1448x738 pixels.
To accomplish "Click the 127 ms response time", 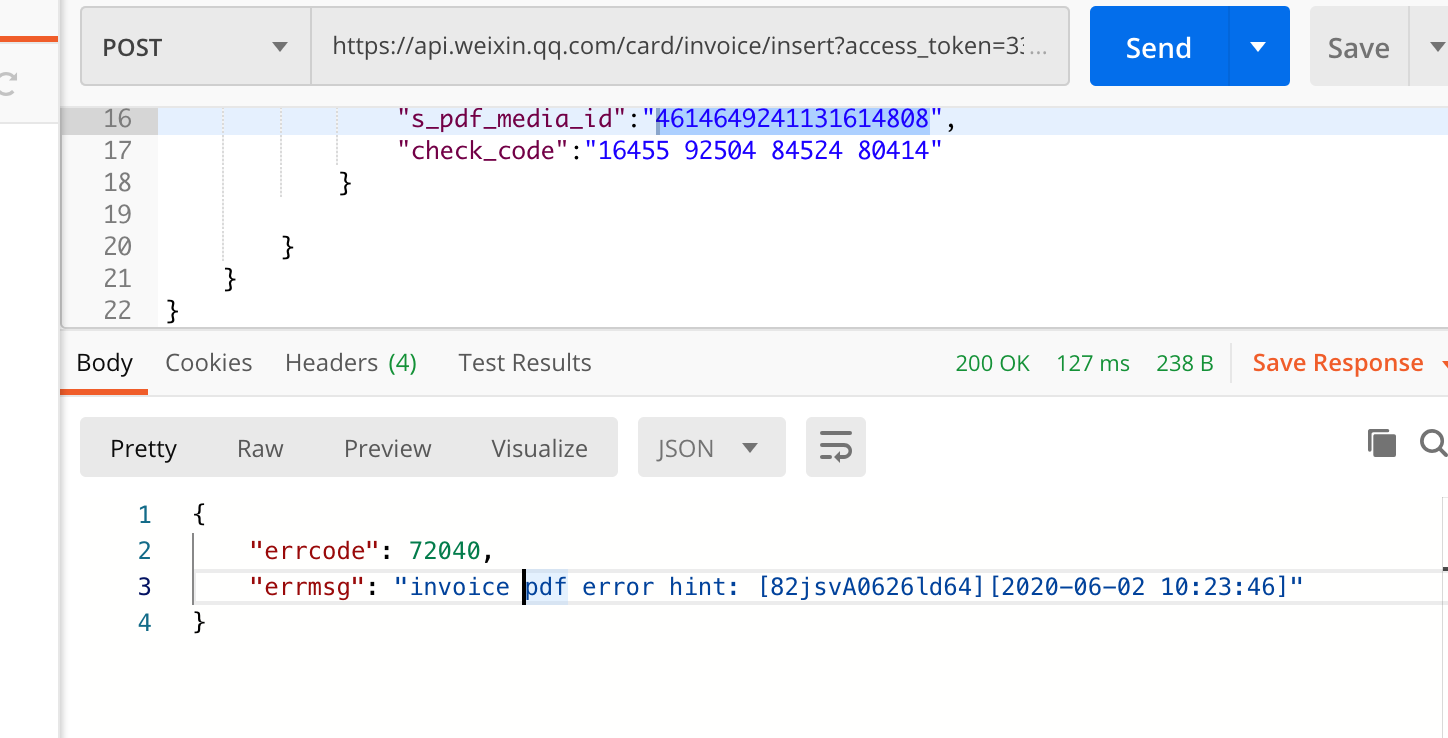I will tap(1093, 363).
